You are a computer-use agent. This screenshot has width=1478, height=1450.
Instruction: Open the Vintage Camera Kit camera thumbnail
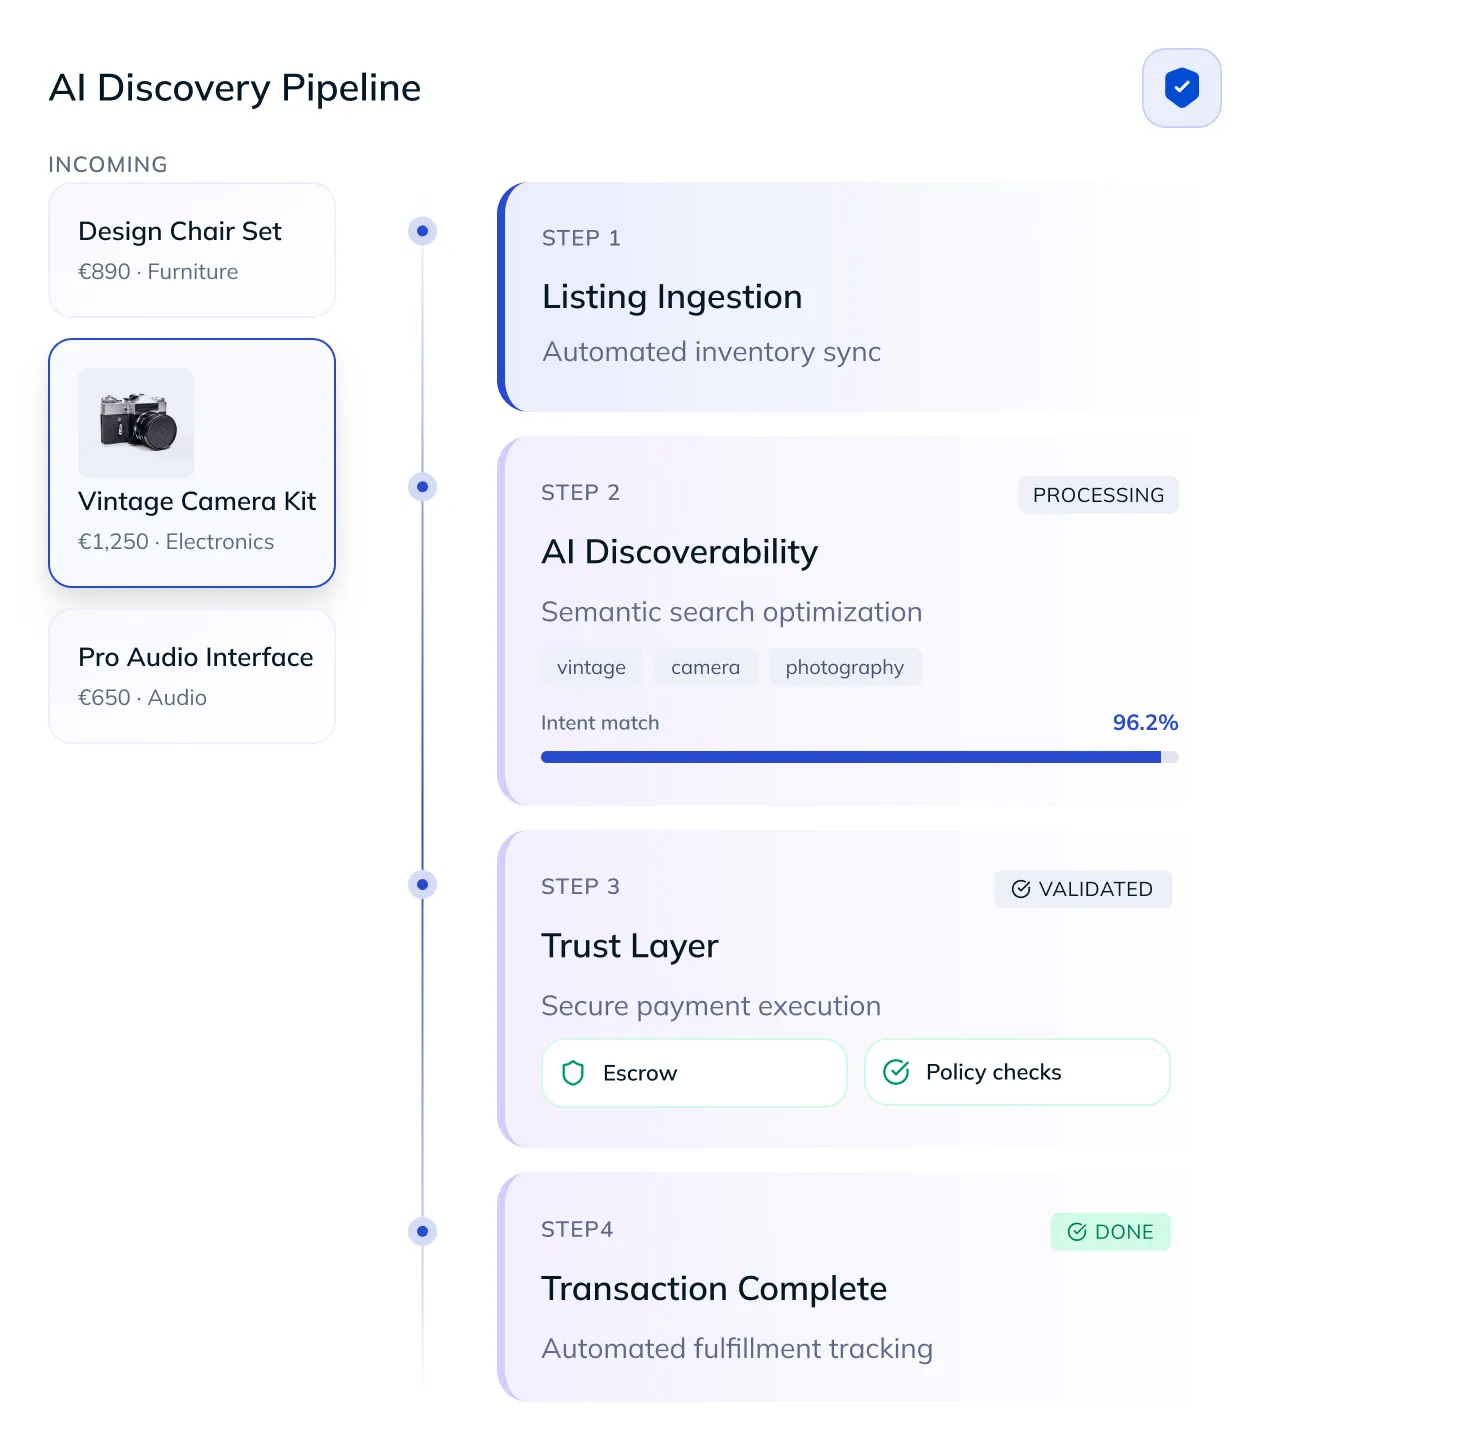coord(136,422)
